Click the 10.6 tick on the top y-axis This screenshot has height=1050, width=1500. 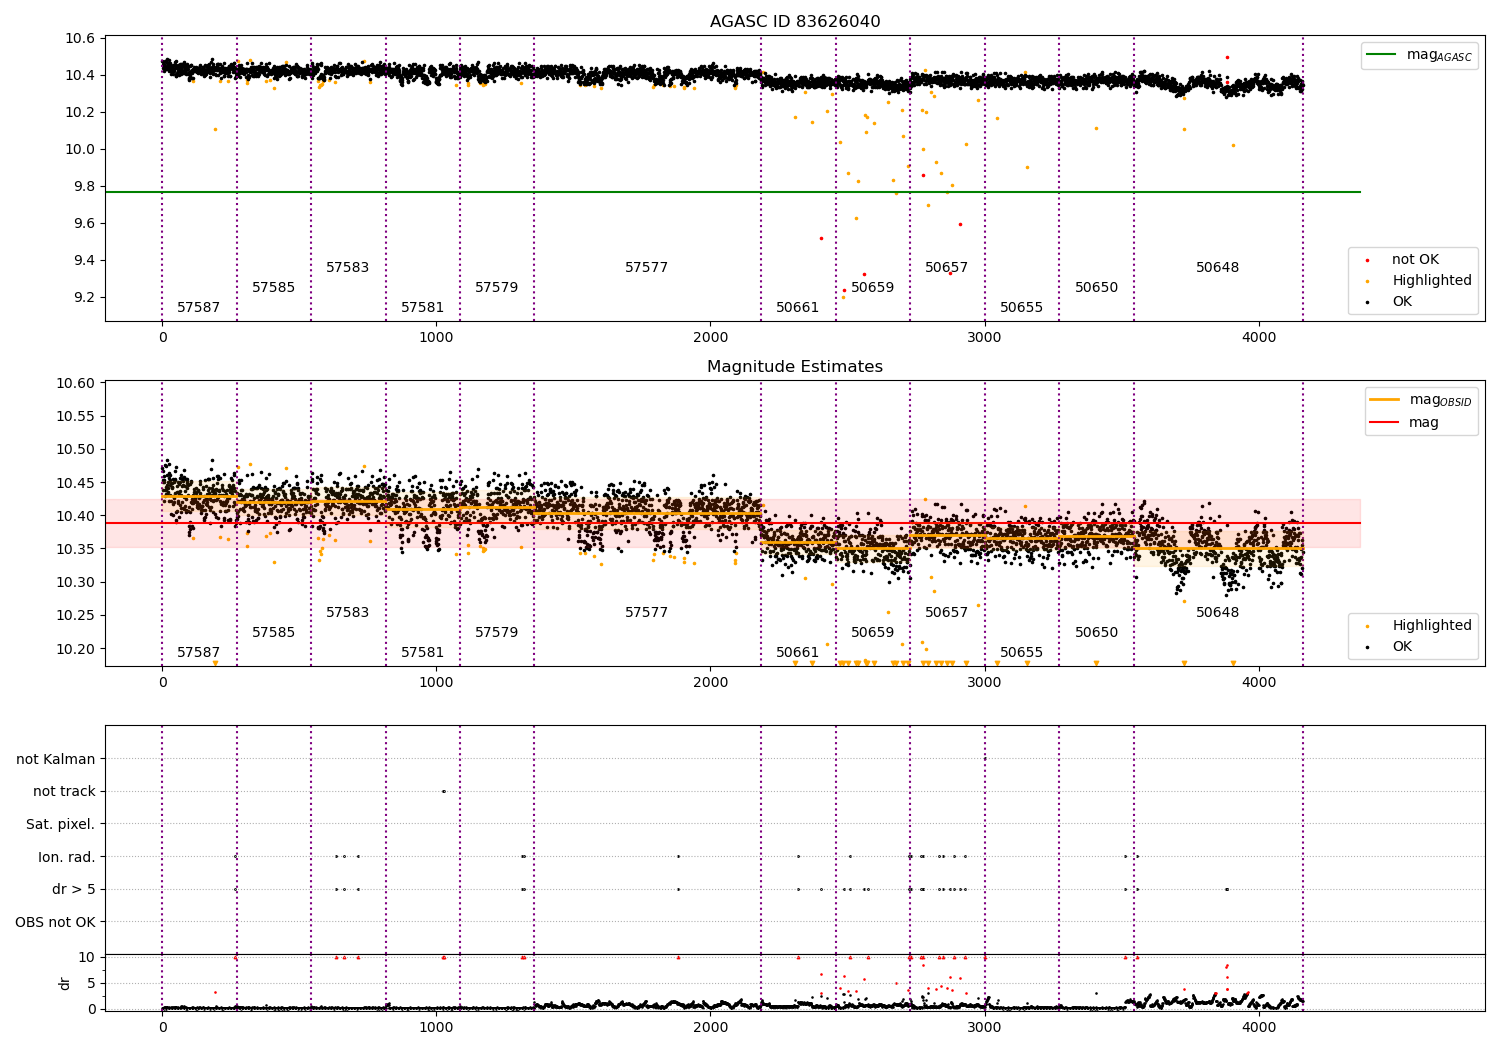[x=79, y=39]
